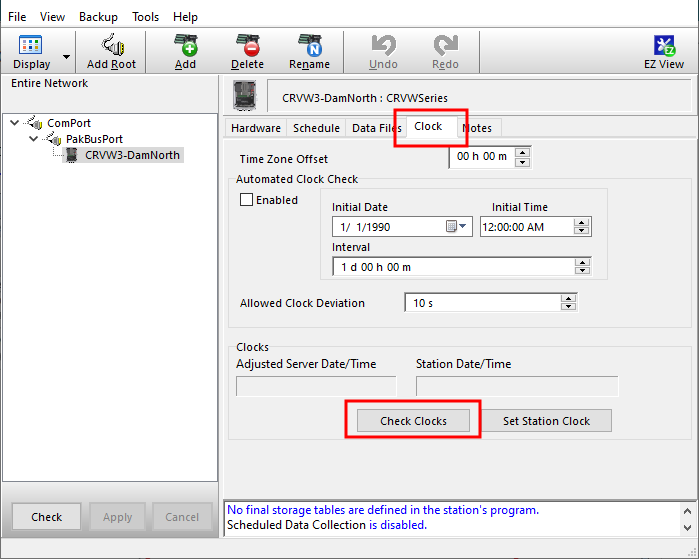Click the Set Station Clock button

pos(546,421)
